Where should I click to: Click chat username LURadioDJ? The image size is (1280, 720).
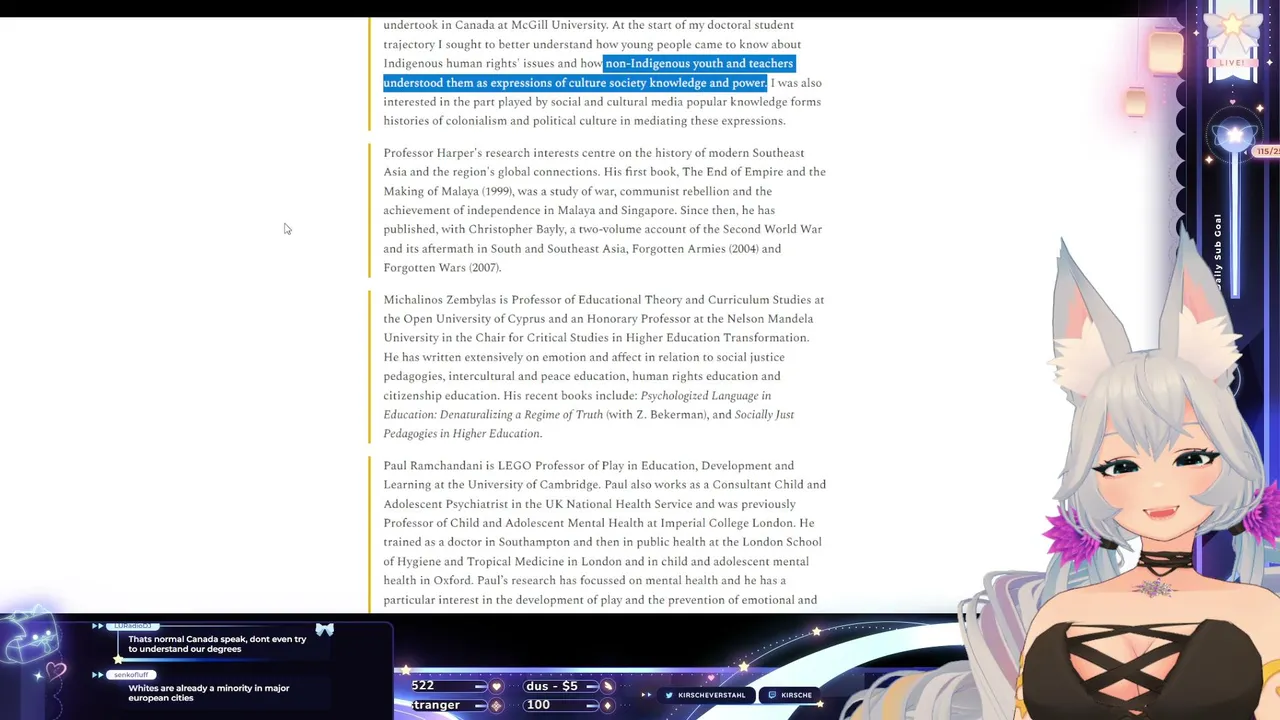point(132,626)
